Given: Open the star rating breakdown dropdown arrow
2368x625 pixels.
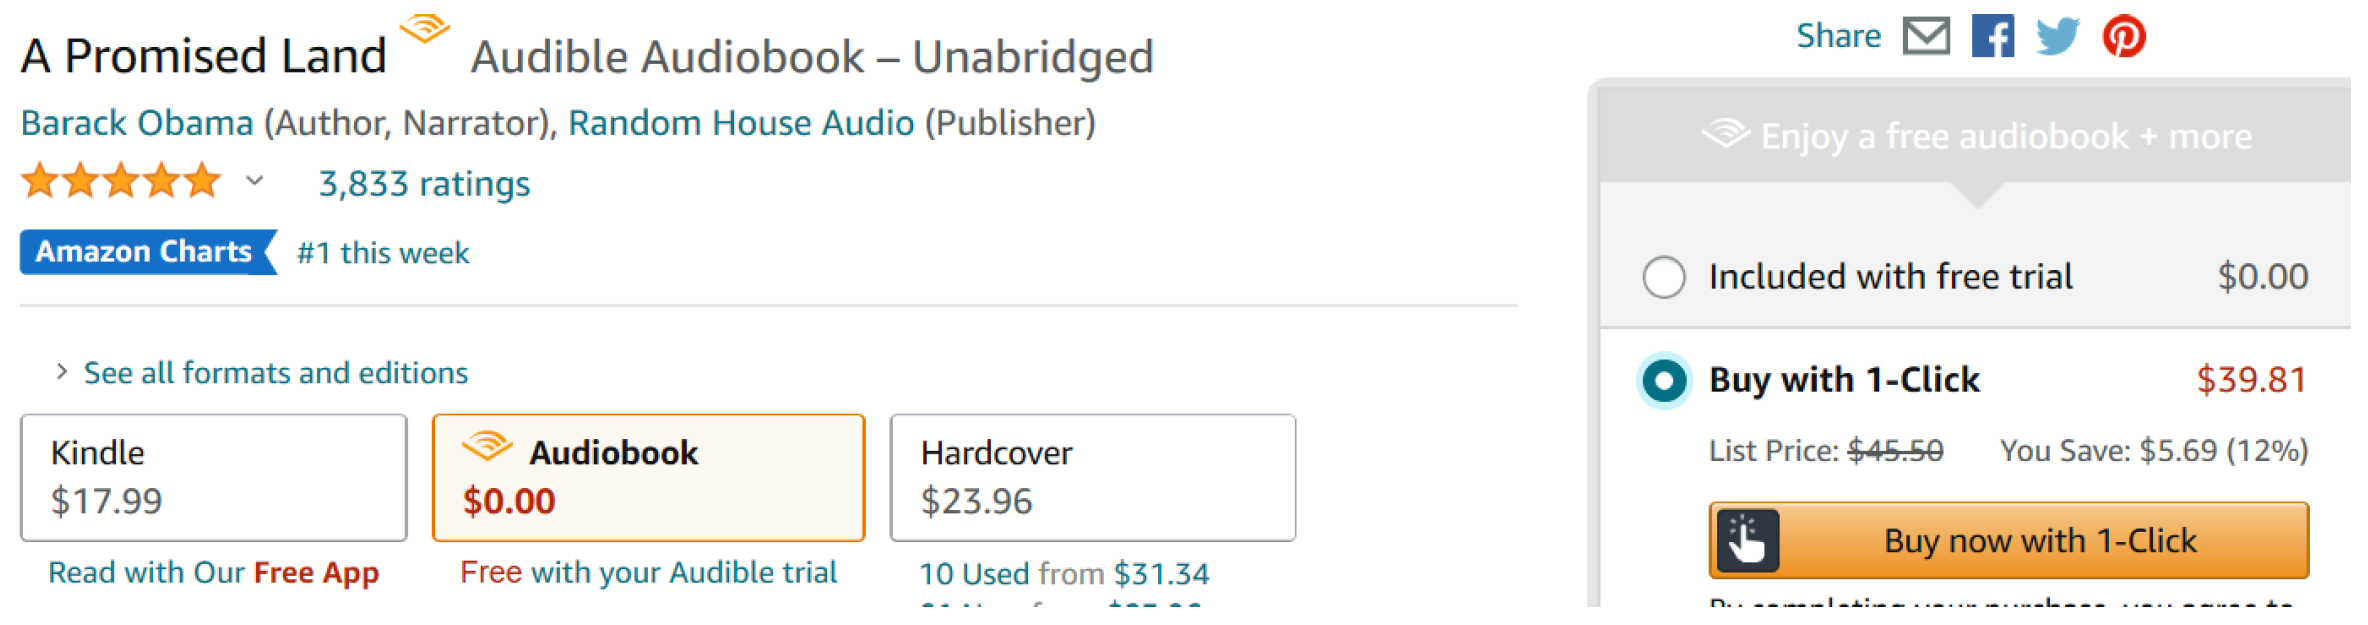Looking at the screenshot, I should [255, 182].
